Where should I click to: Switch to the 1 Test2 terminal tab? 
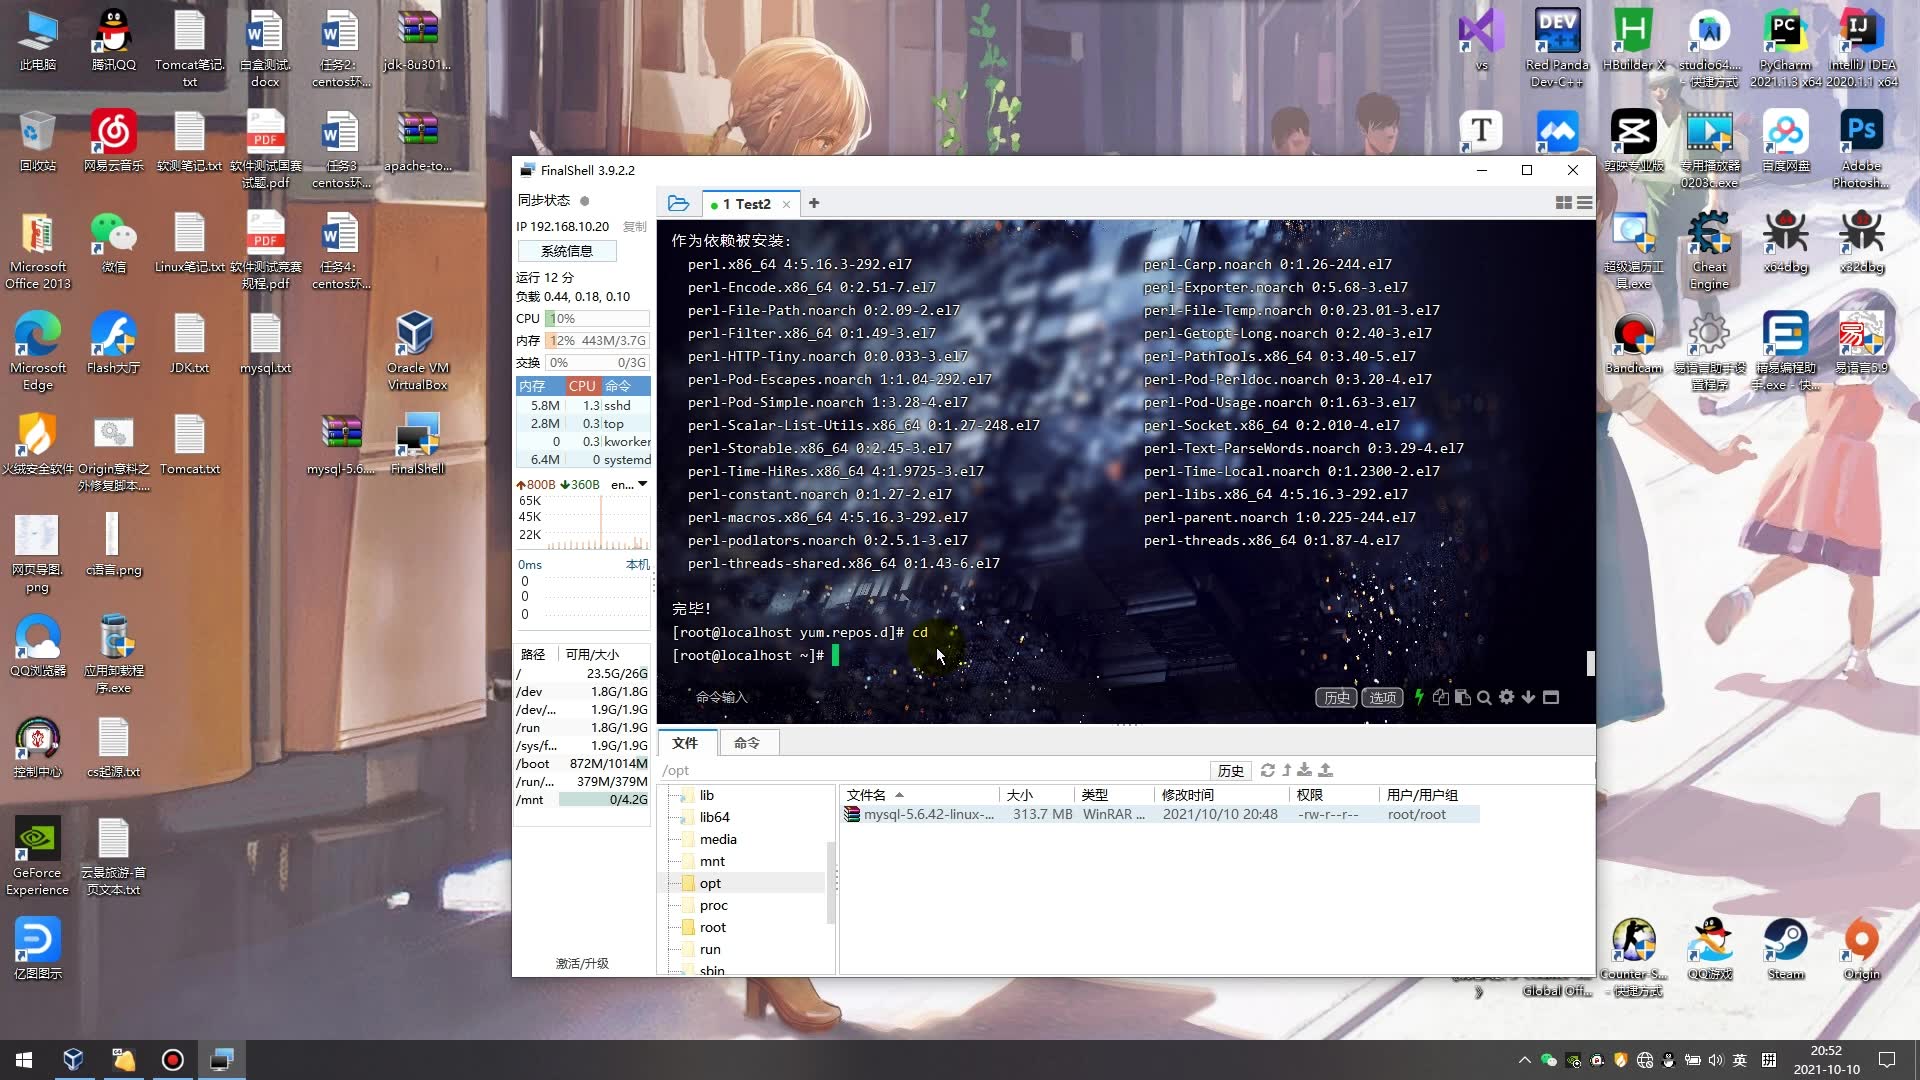tap(746, 204)
